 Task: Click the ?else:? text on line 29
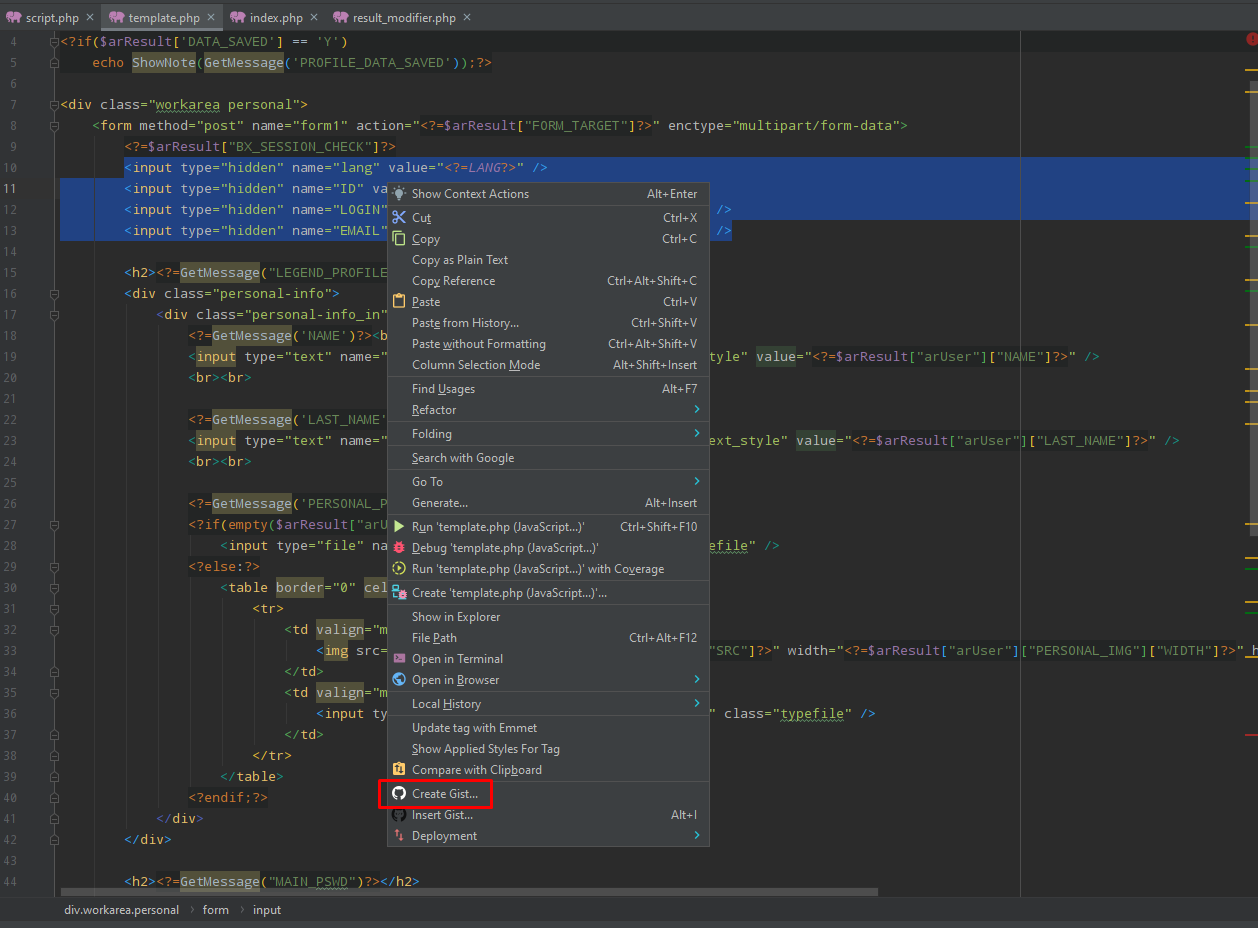[224, 567]
